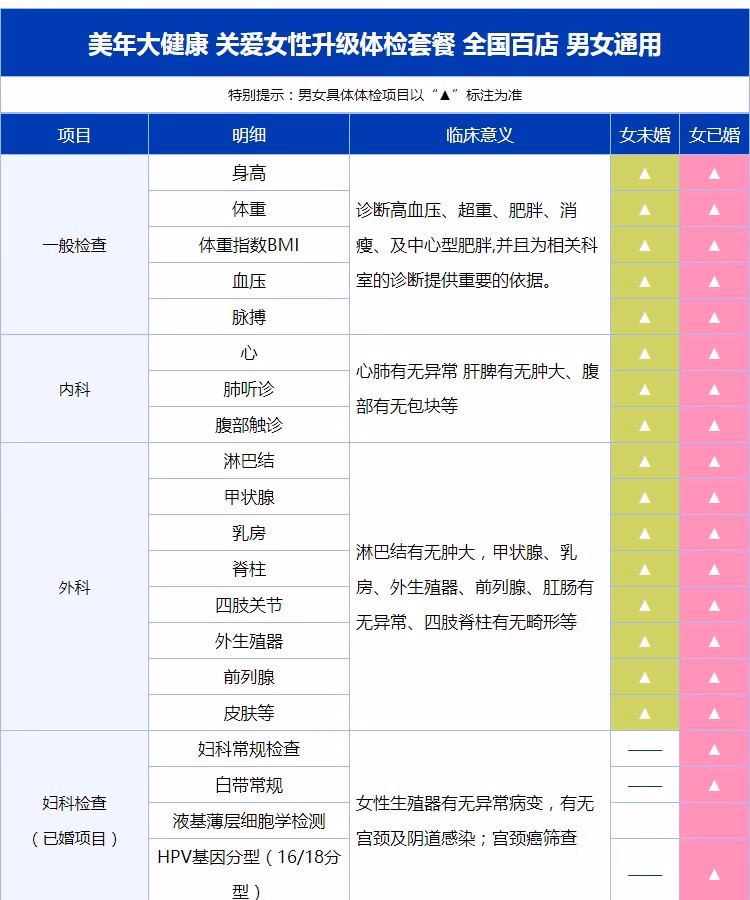Click the 乳房 detail cell

(x=248, y=533)
